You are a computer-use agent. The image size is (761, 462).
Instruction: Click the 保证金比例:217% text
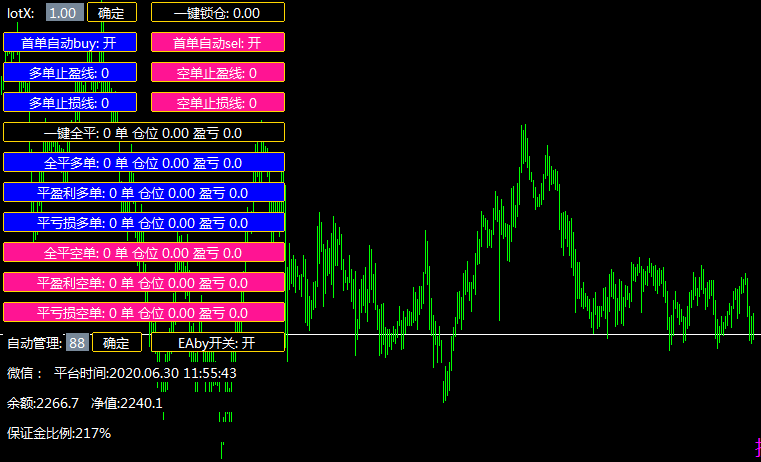point(59,433)
